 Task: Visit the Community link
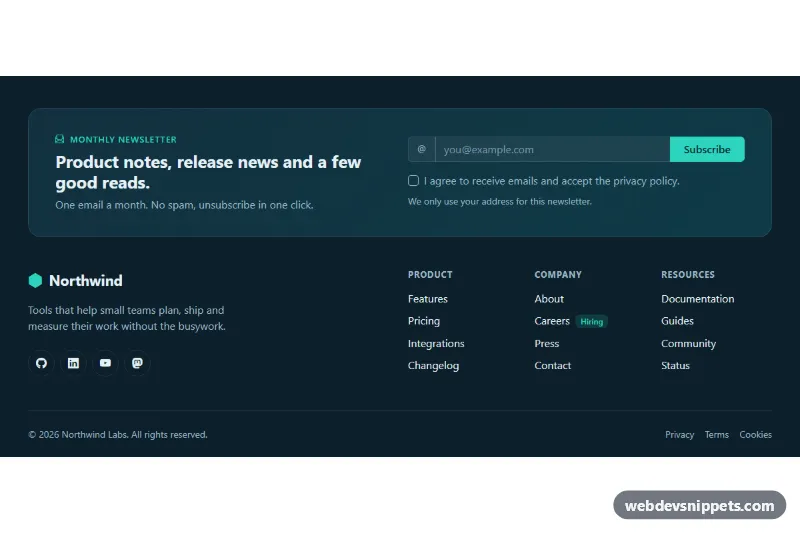[689, 343]
